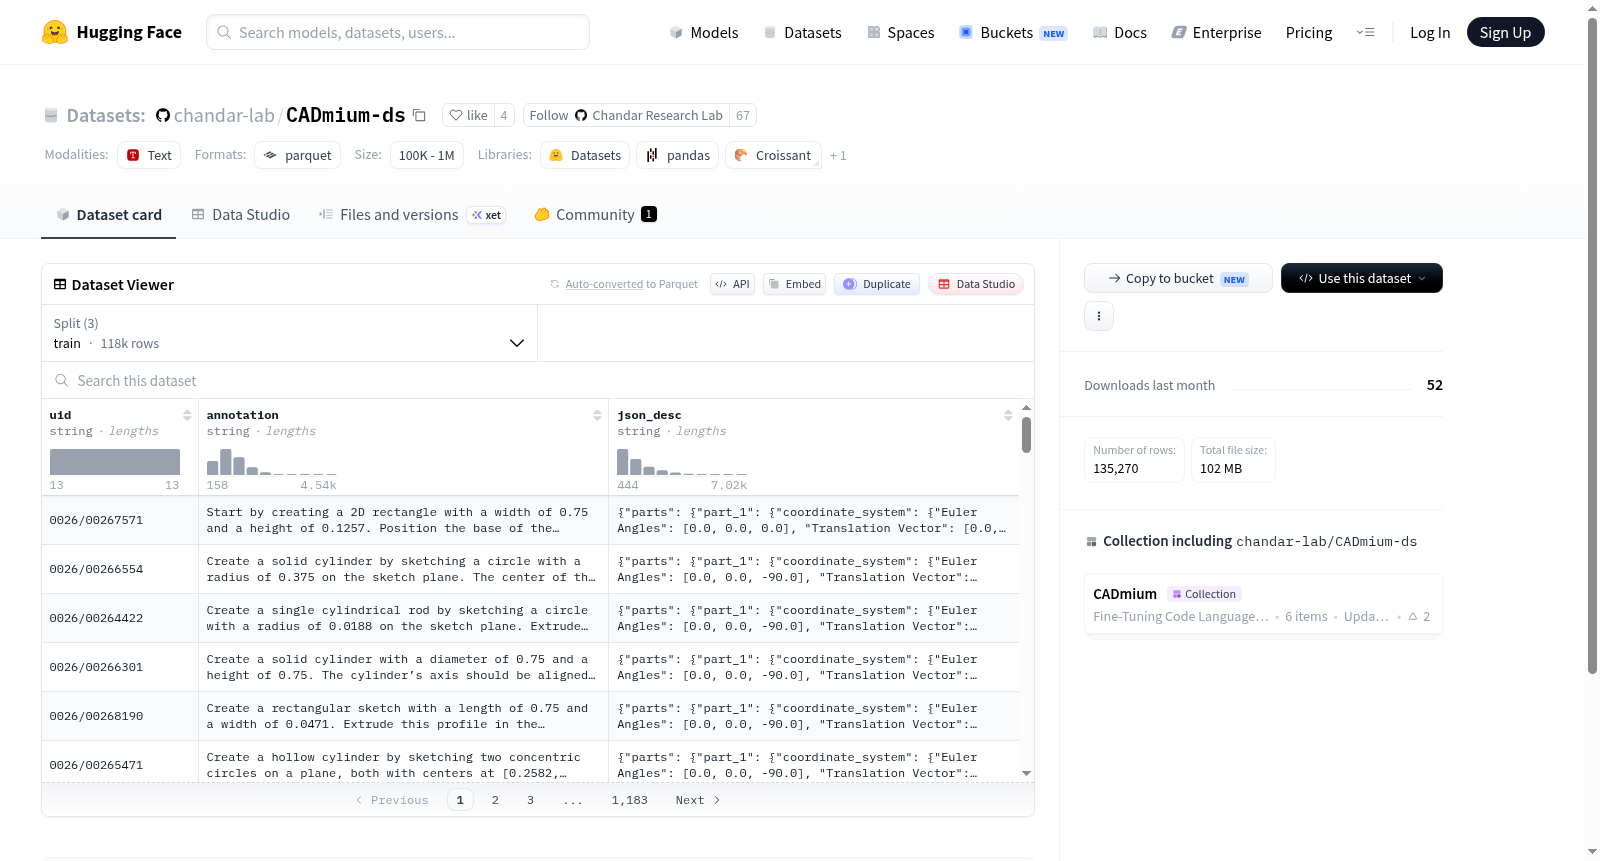Open the CADmium collection card
The height and width of the screenshot is (861, 1600).
(x=1263, y=604)
